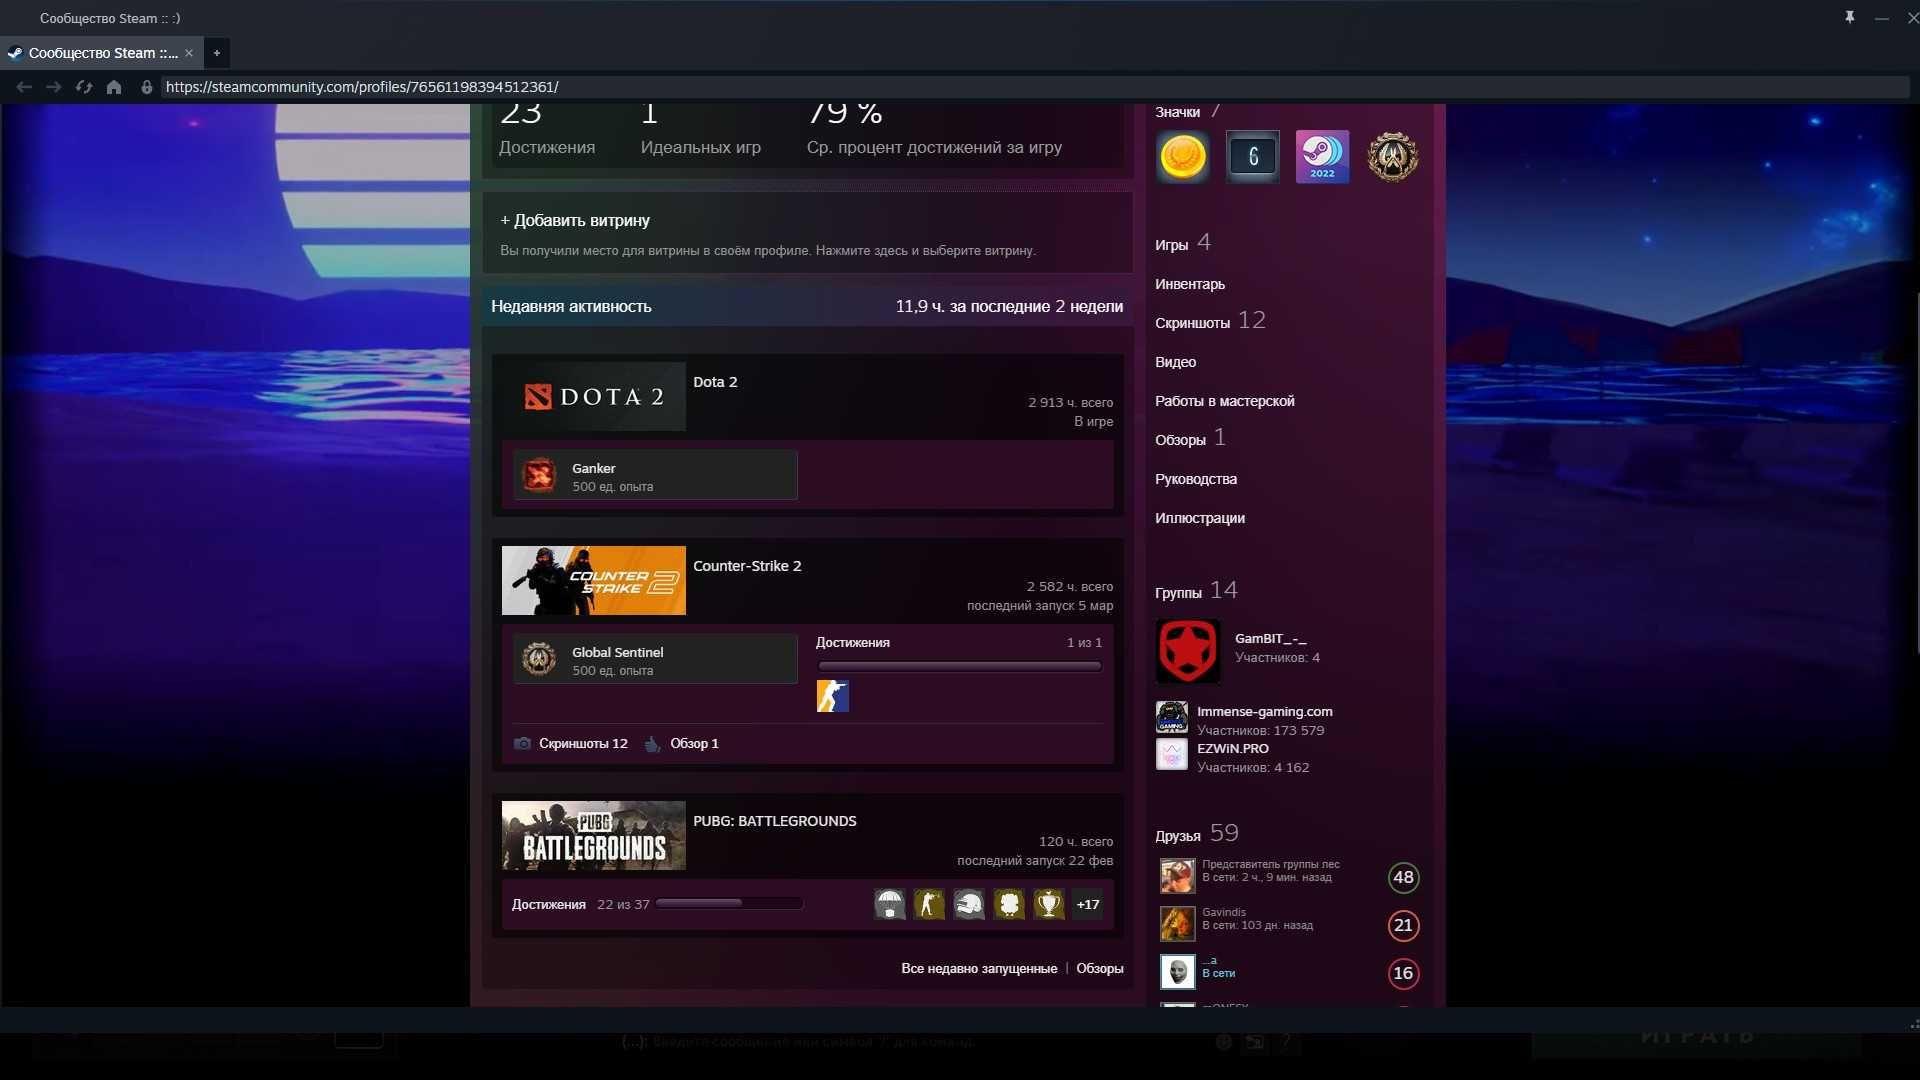
Task: Click the Immense-gaming.com group avatar
Action: click(1172, 717)
